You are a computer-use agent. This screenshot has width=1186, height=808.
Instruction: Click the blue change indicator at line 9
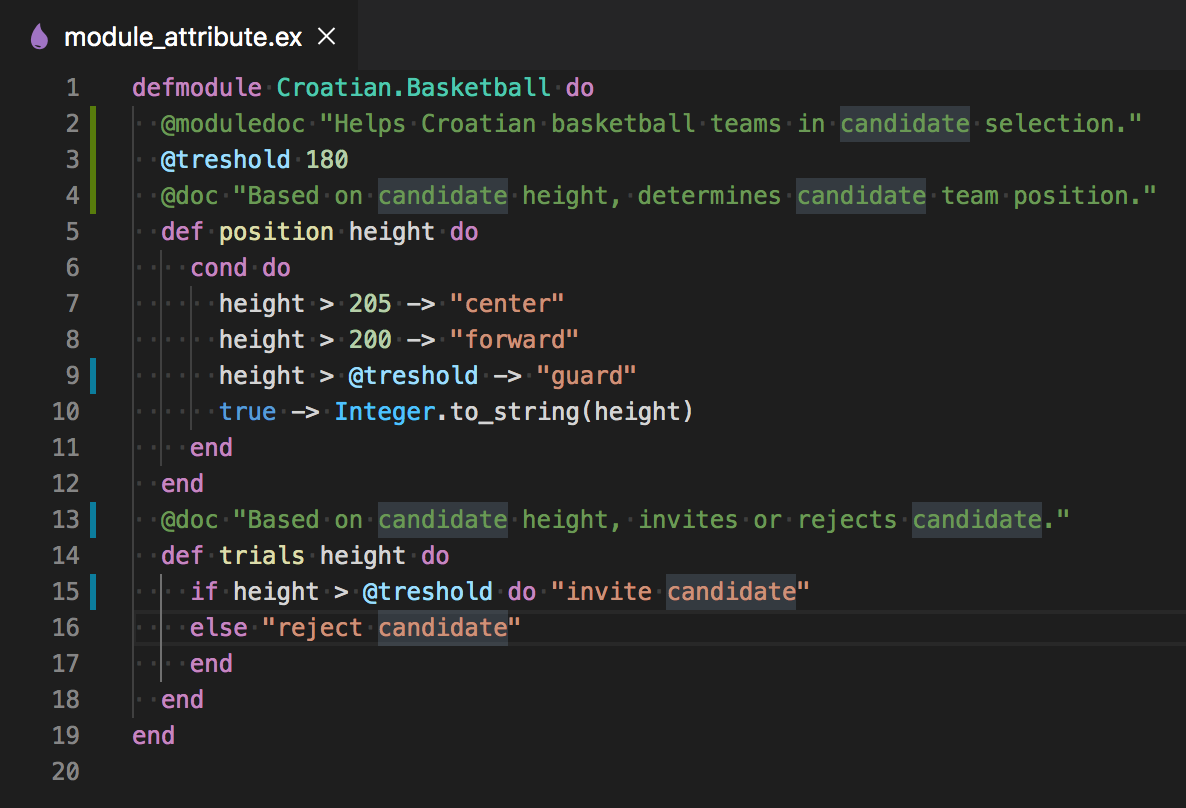(95, 375)
